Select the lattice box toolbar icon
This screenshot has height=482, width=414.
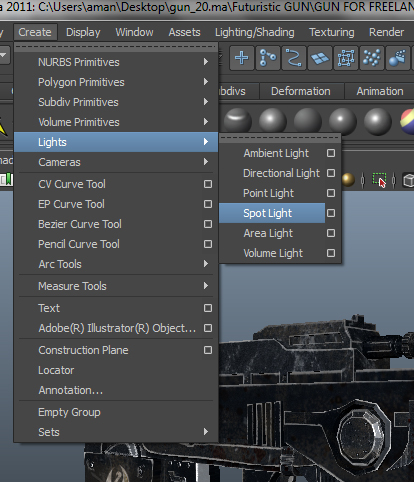tap(346, 58)
